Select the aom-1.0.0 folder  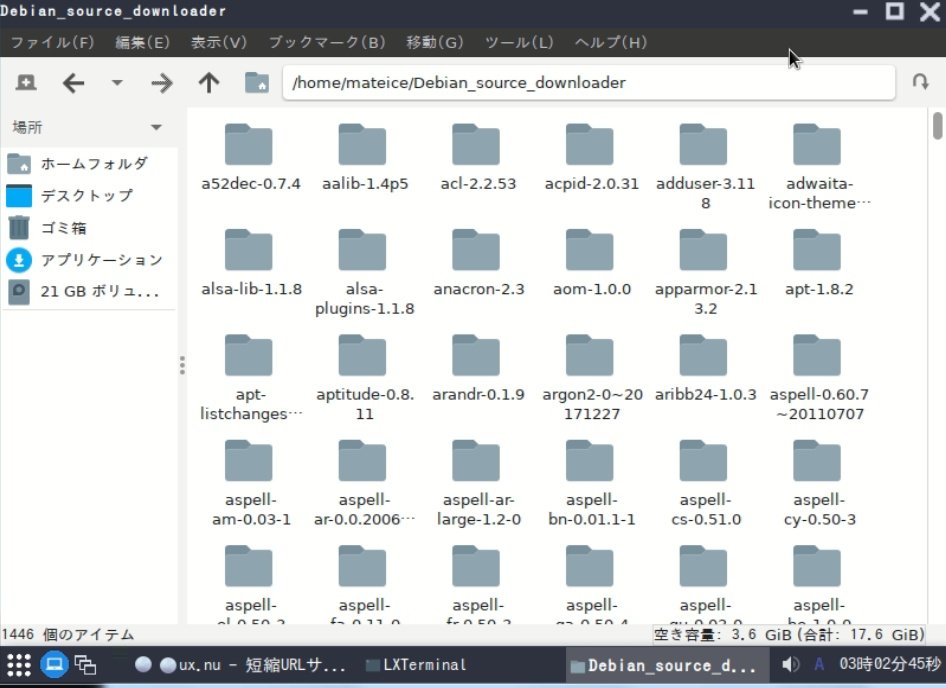point(591,263)
